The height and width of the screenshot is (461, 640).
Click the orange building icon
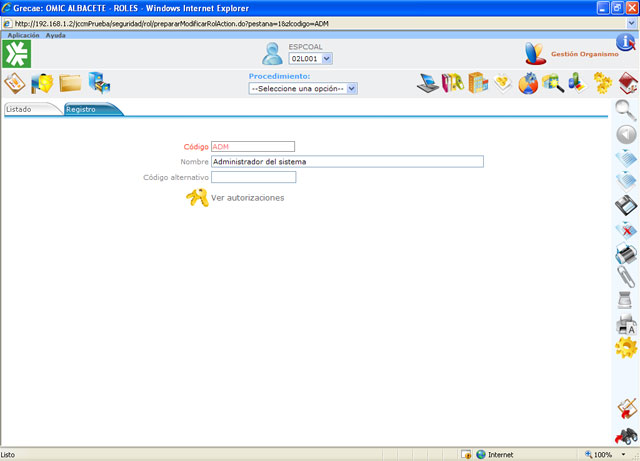478,83
